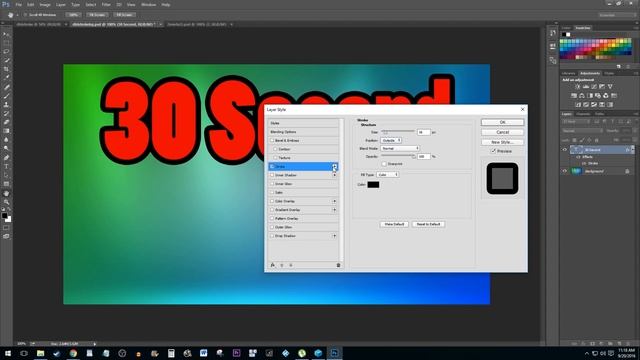Enable the Color Overlay checkbox
This screenshot has width=640, height=360.
coord(272,201)
